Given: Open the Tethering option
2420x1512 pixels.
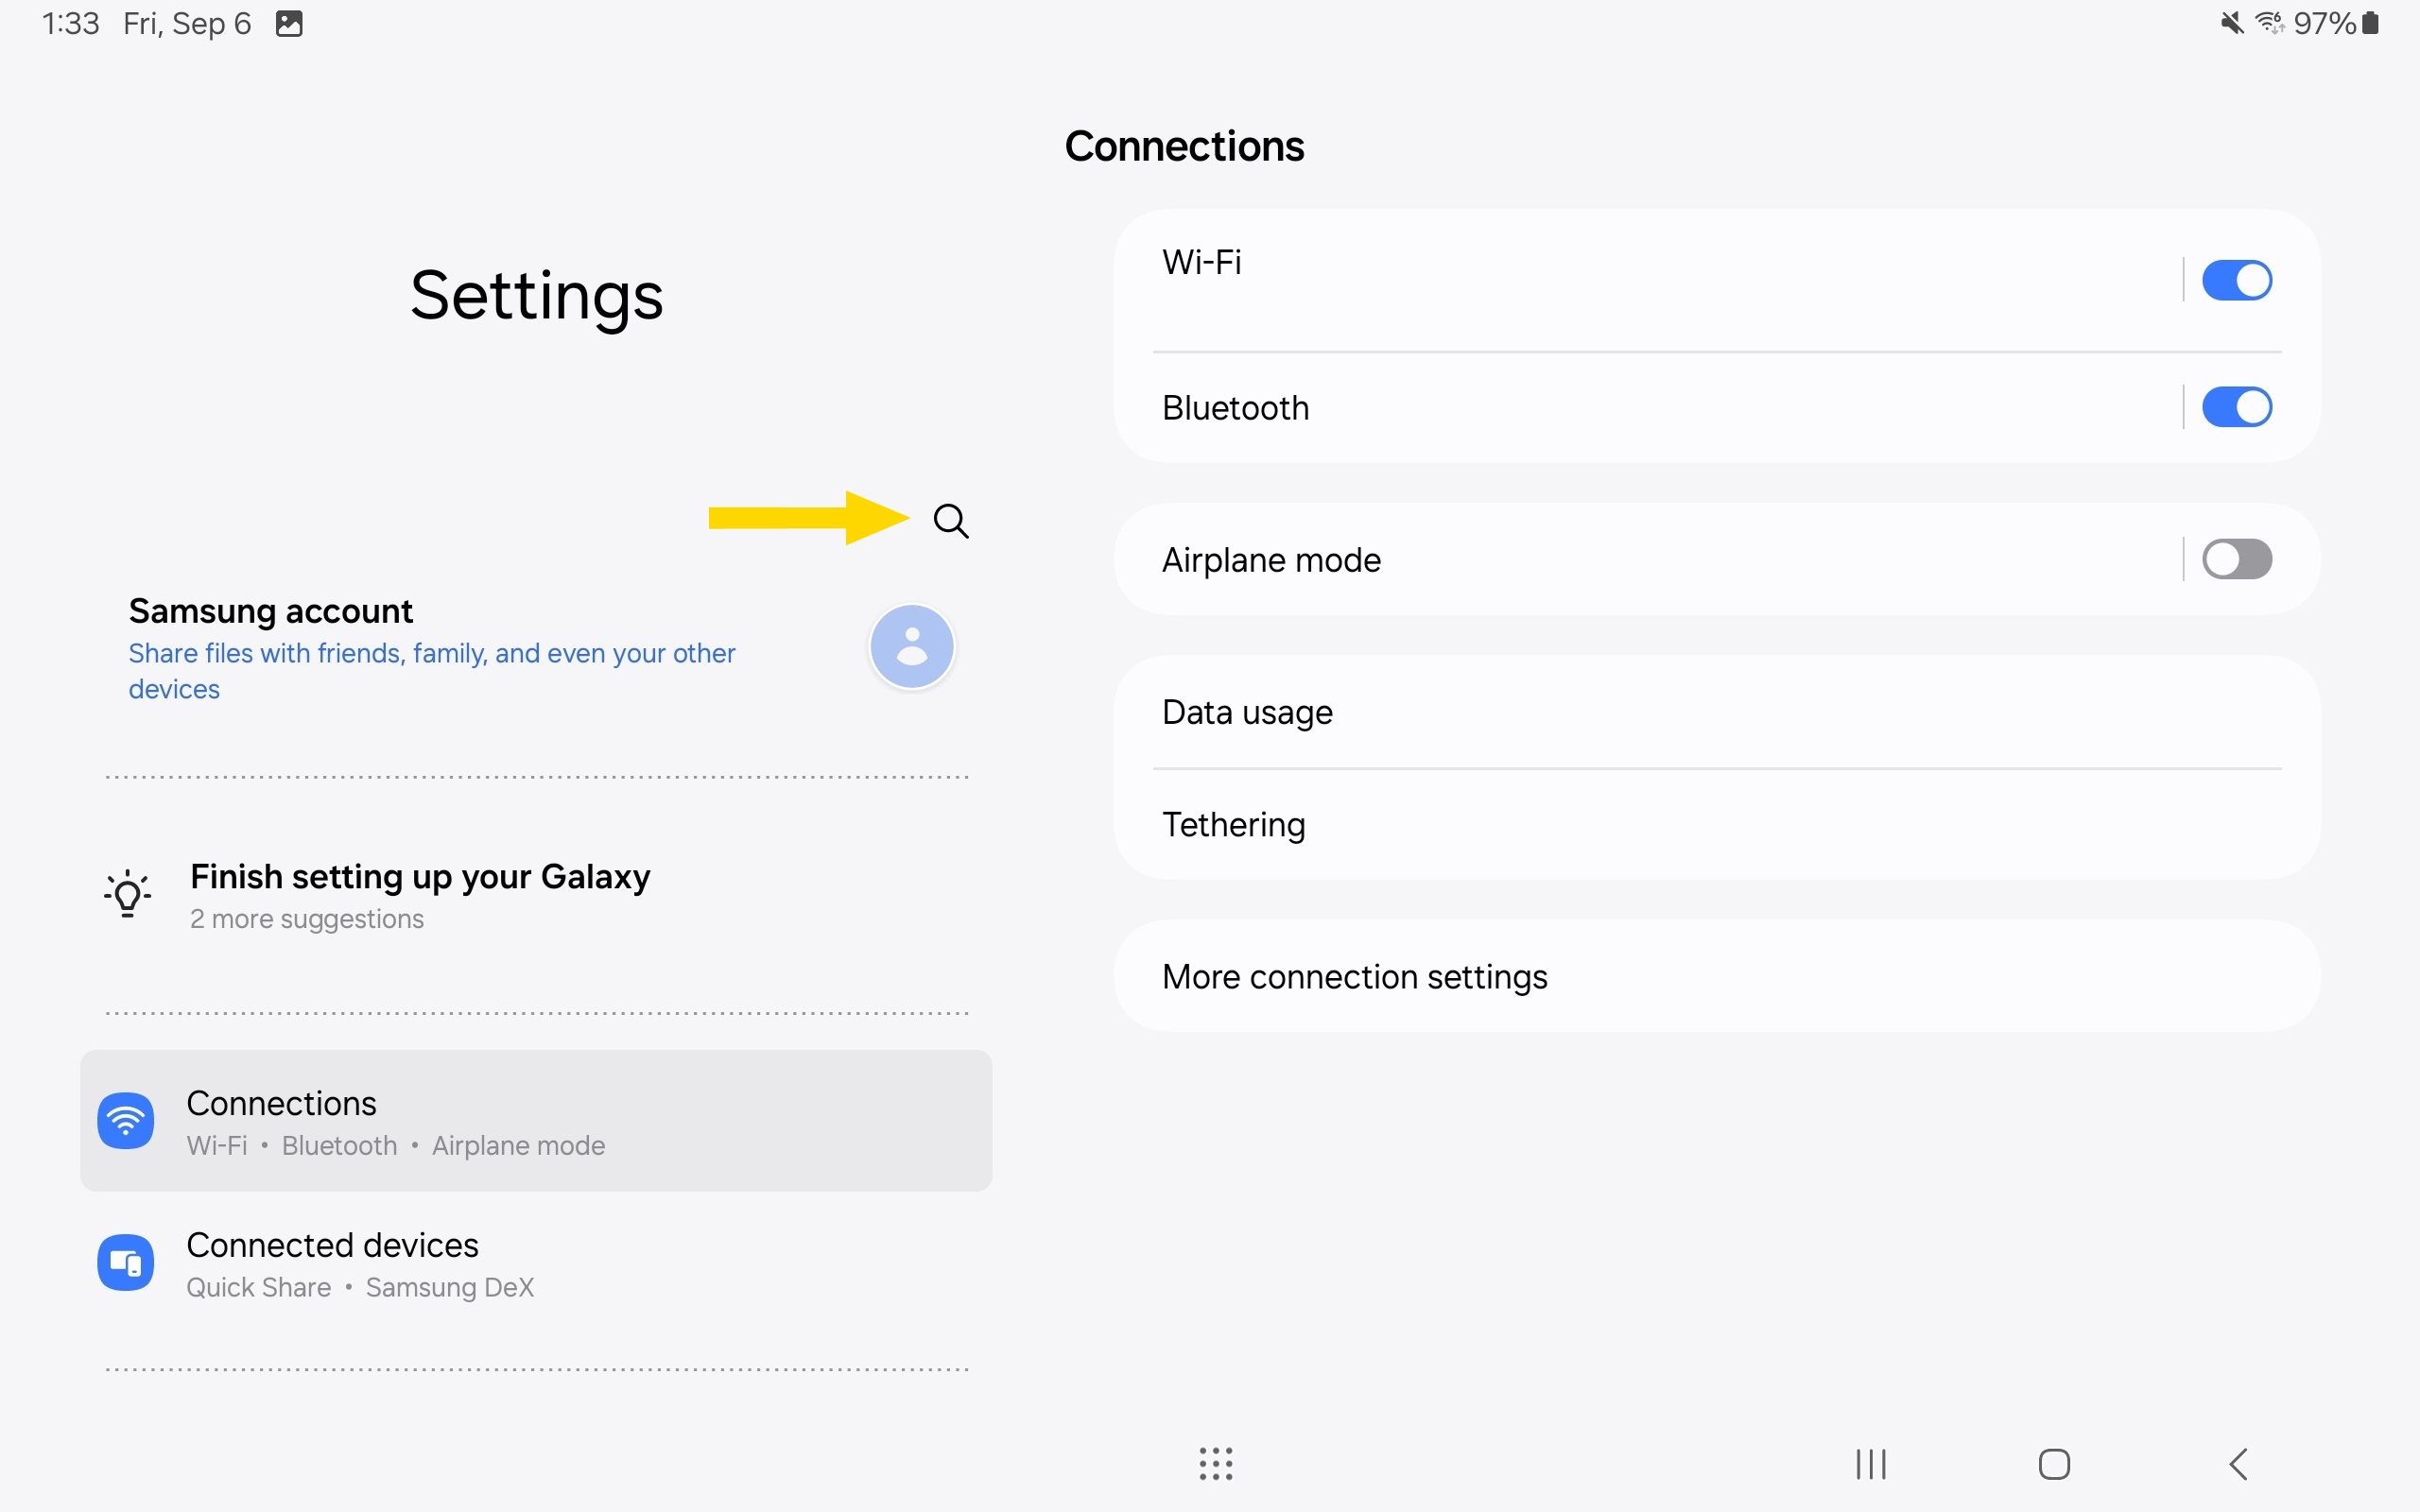Looking at the screenshot, I should pyautogui.click(x=1233, y=825).
